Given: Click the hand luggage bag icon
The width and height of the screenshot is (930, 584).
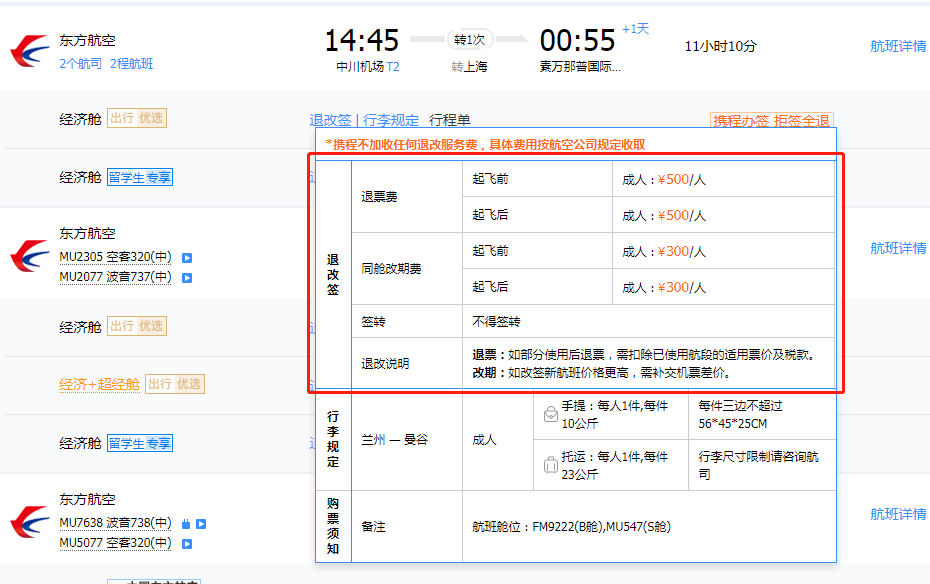Looking at the screenshot, I should (550, 414).
